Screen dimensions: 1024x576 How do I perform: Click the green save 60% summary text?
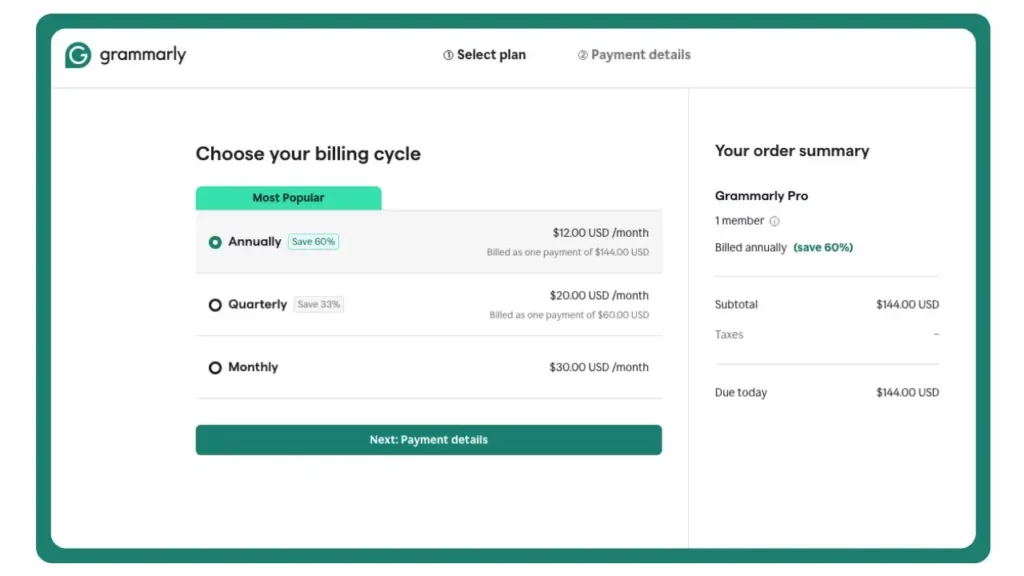(x=823, y=248)
